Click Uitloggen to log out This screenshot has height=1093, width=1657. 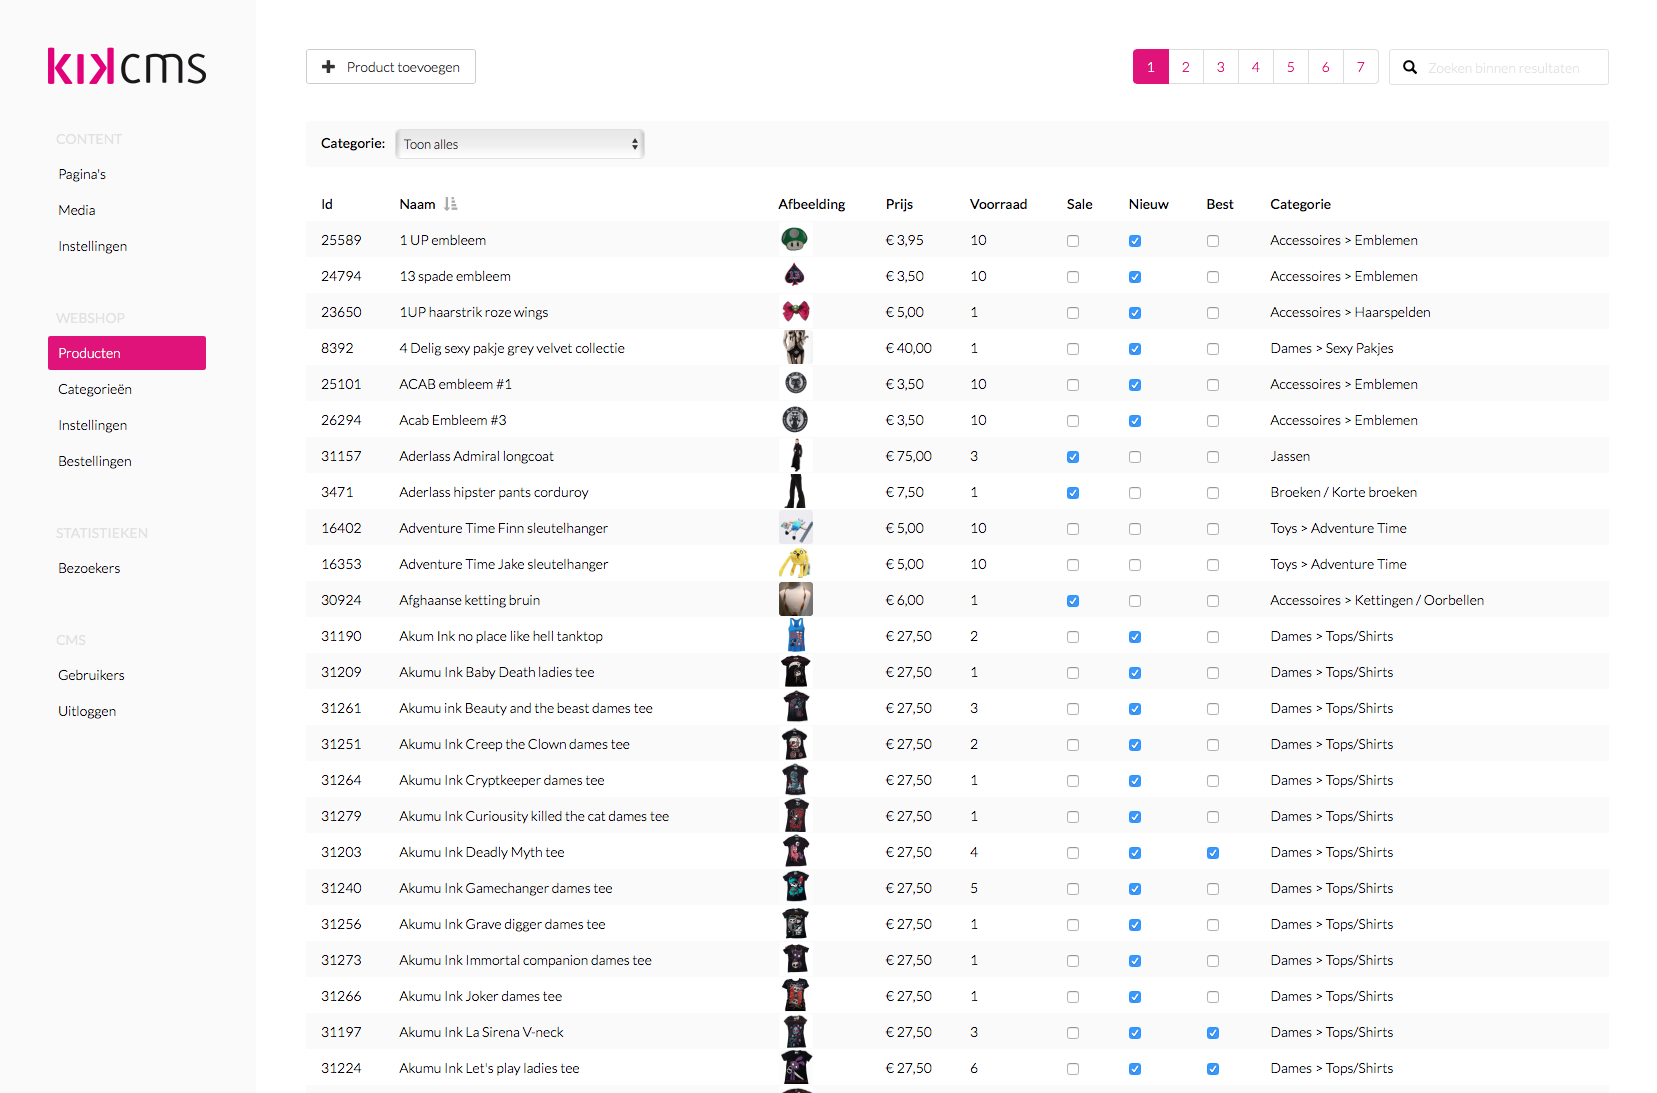[87, 710]
